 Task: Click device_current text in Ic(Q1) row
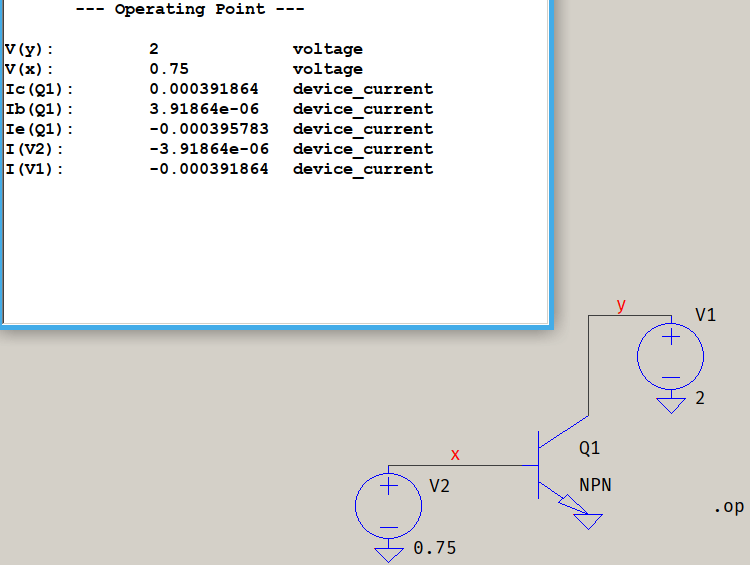(x=363, y=89)
